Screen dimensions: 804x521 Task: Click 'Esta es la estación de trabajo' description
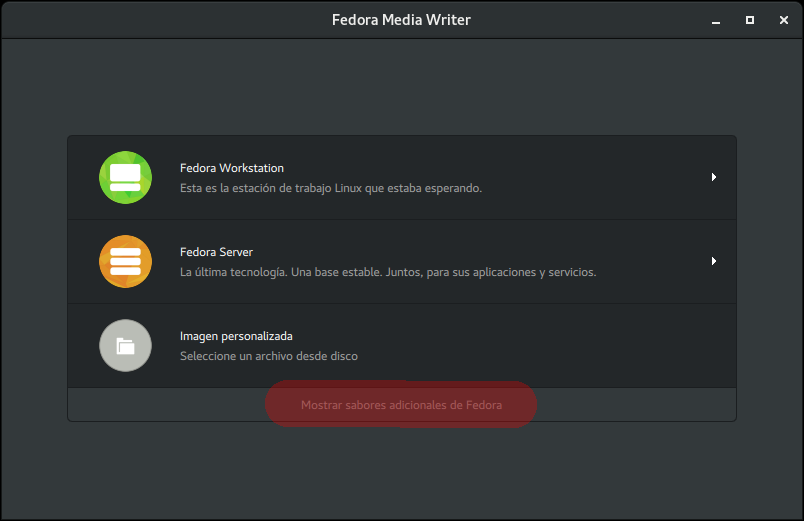pos(331,188)
